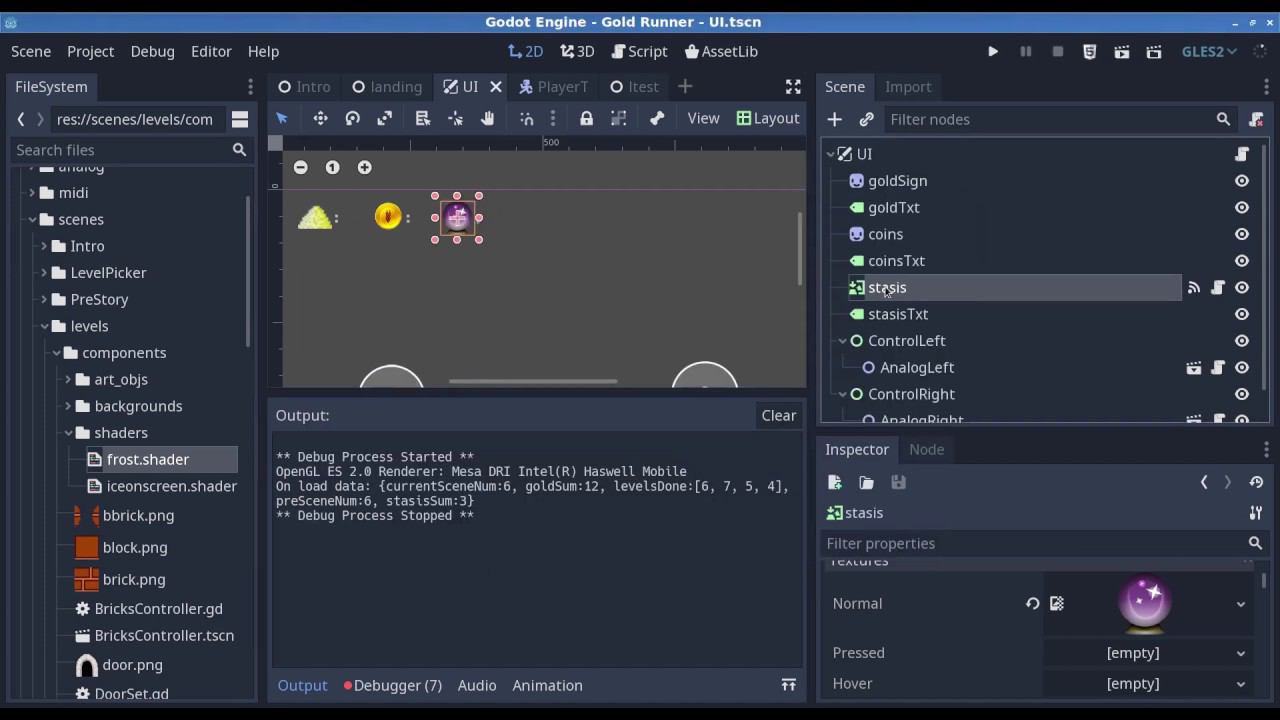The image size is (1280, 720).
Task: Select the Move mode tool
Action: pyautogui.click(x=320, y=118)
